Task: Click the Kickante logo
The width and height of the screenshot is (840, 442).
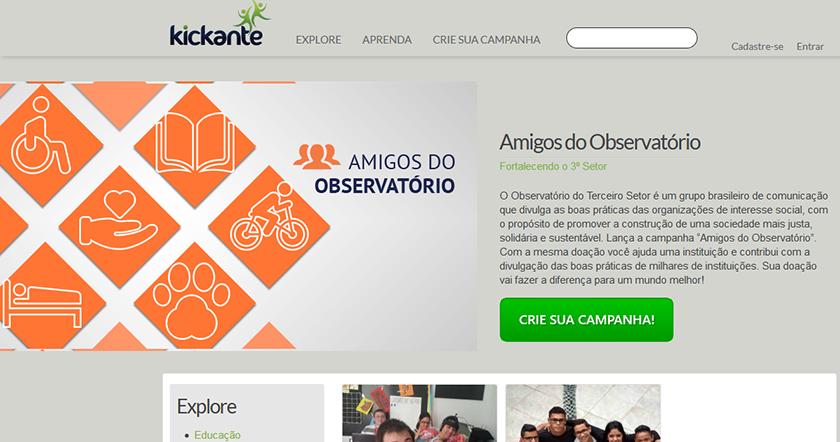Action: pos(220,24)
